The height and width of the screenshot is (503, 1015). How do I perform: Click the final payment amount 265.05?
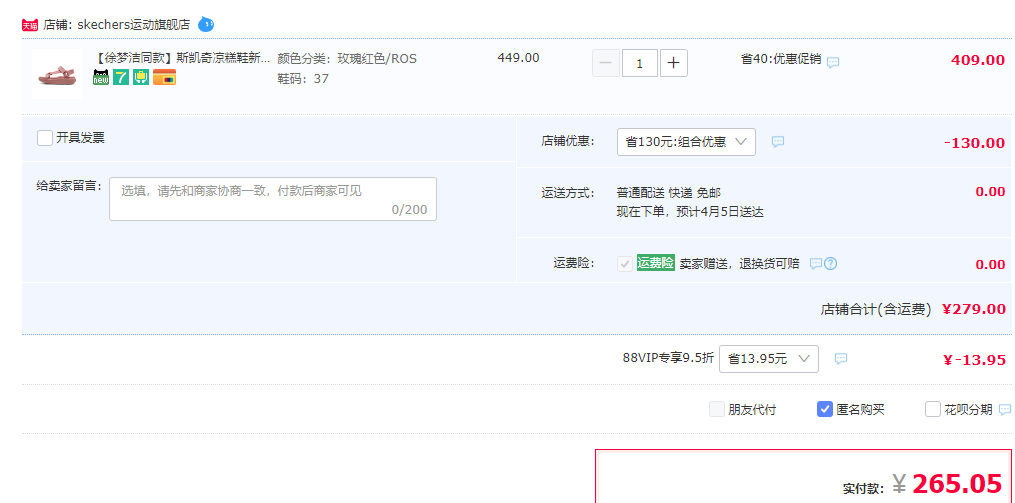[x=957, y=483]
